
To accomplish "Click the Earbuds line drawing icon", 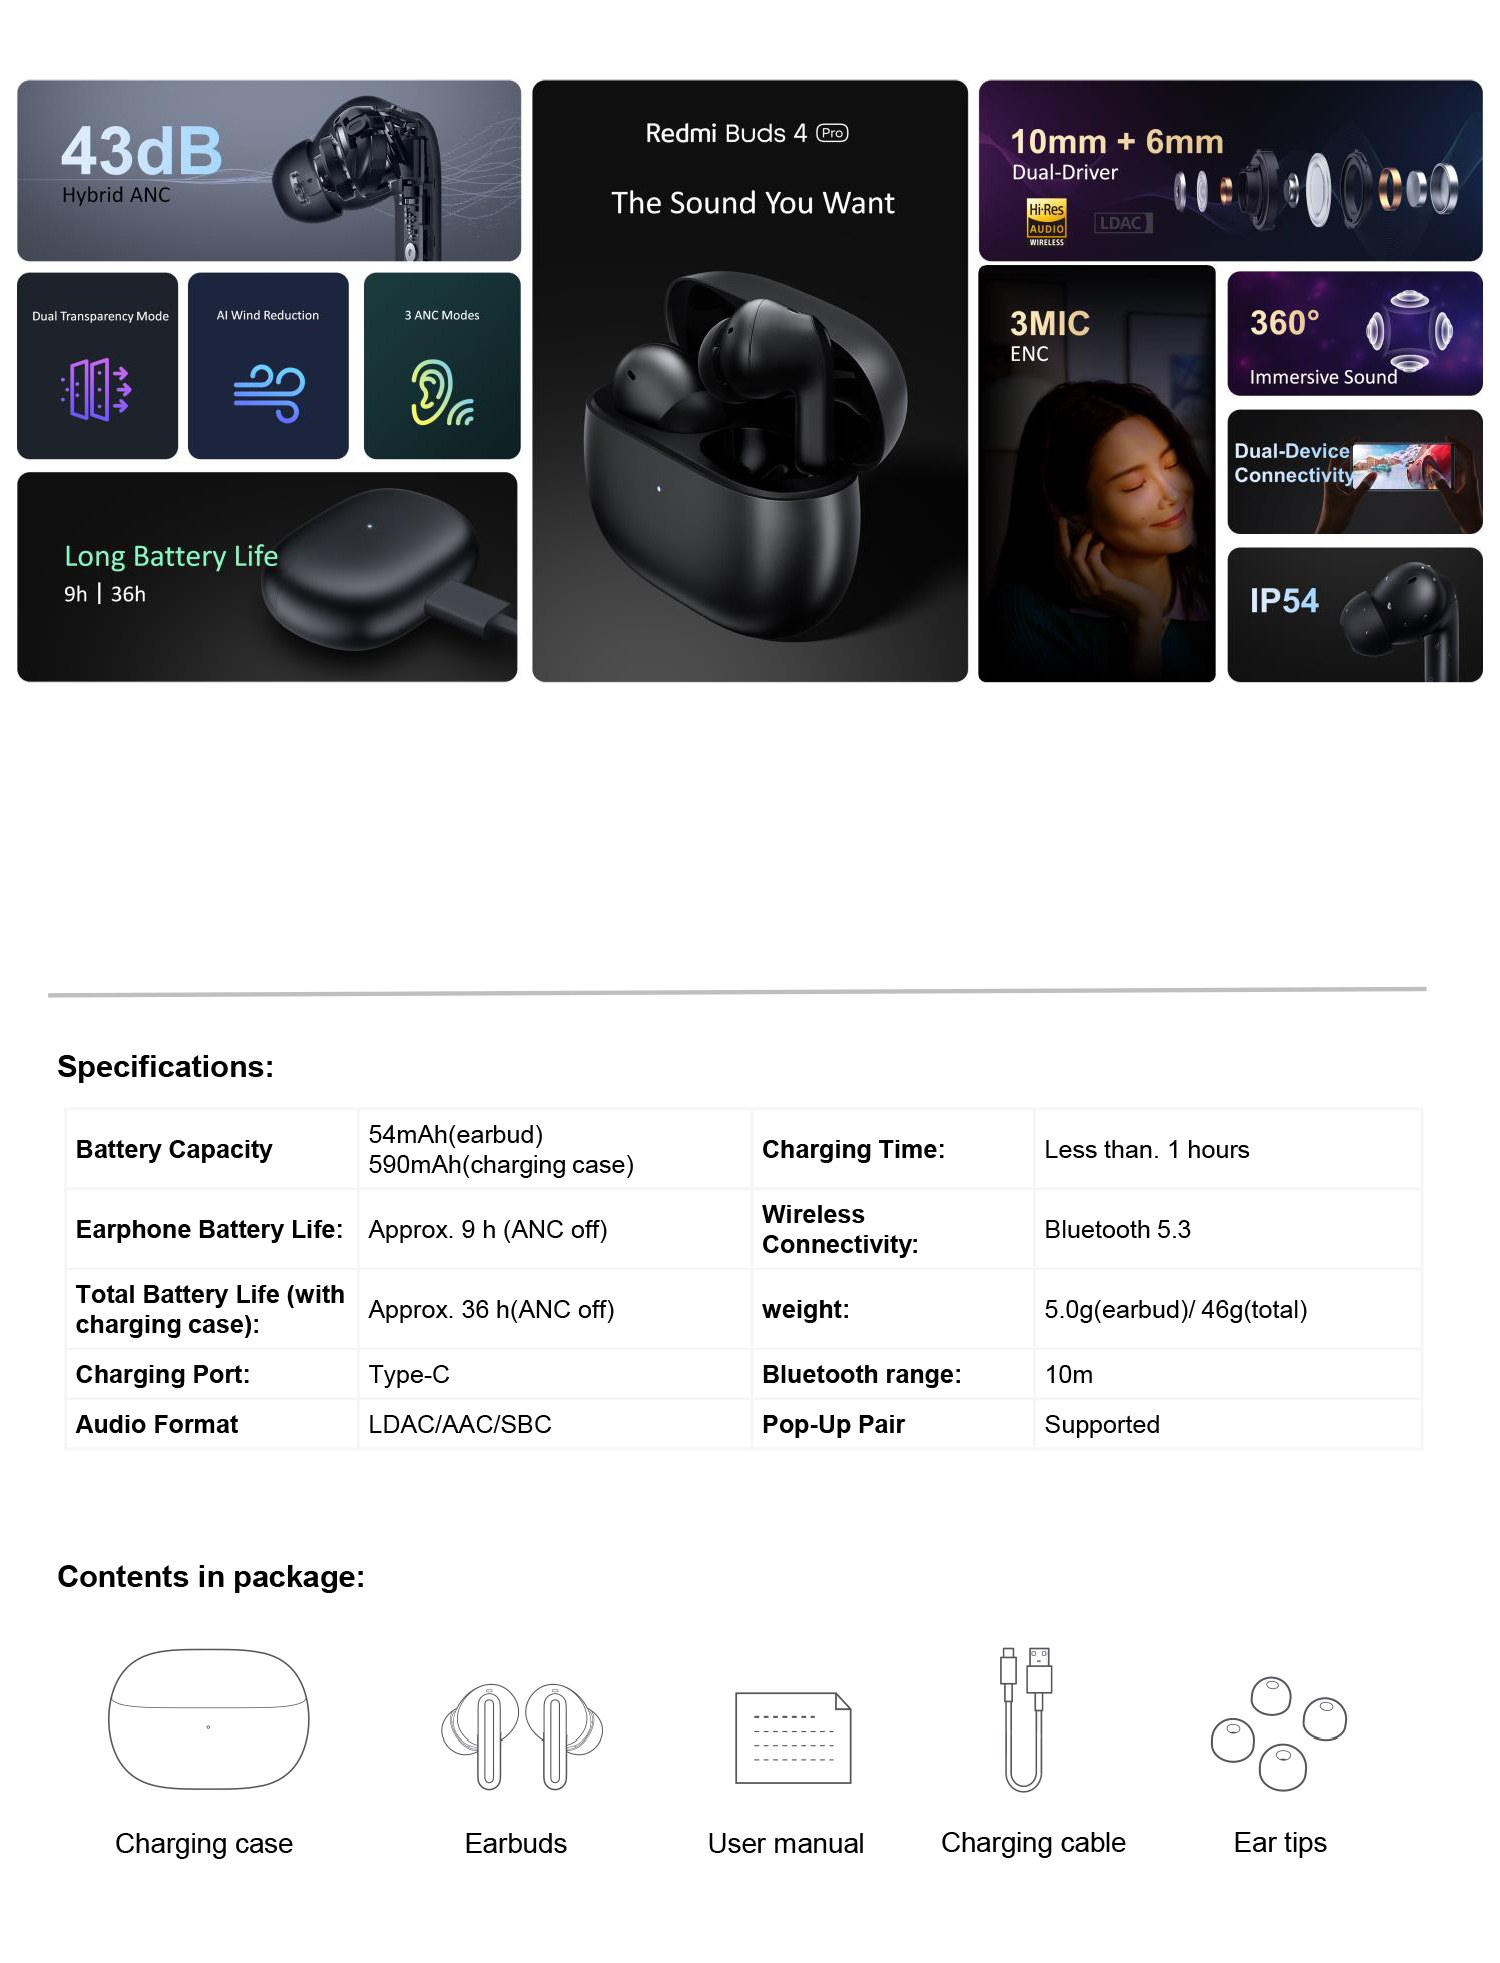I will point(522,1735).
